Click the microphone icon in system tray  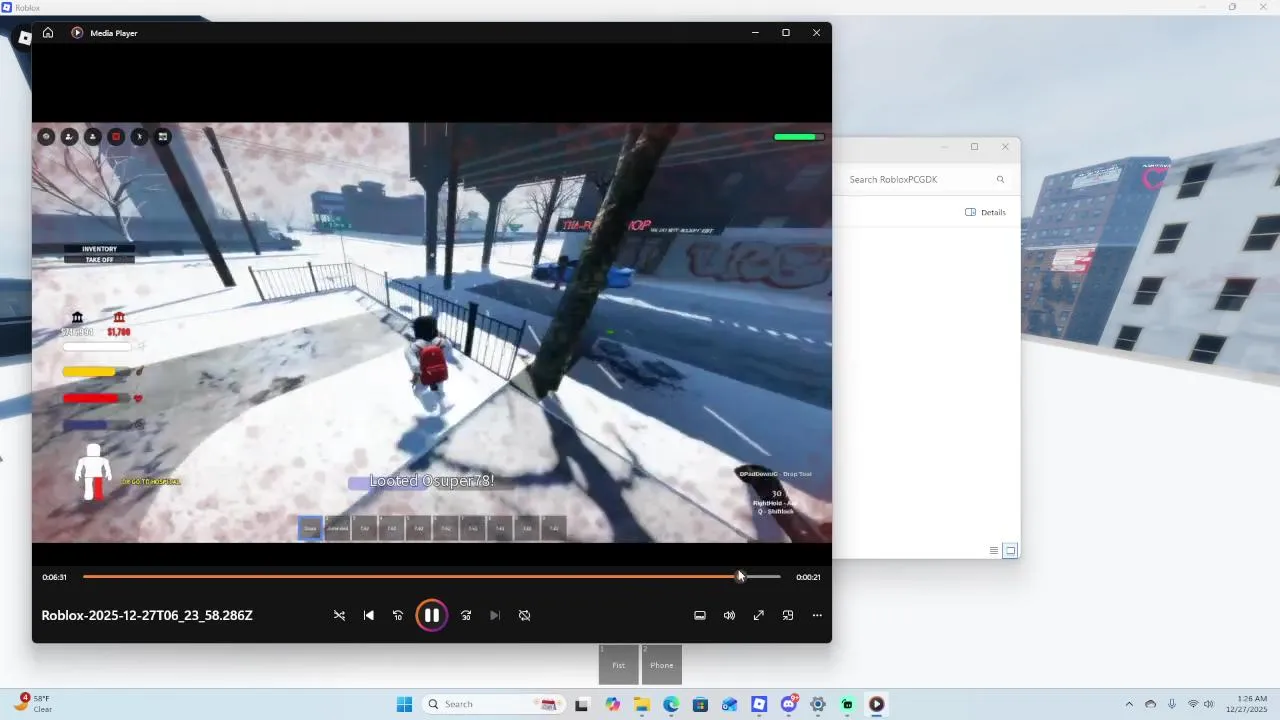coord(1171,704)
